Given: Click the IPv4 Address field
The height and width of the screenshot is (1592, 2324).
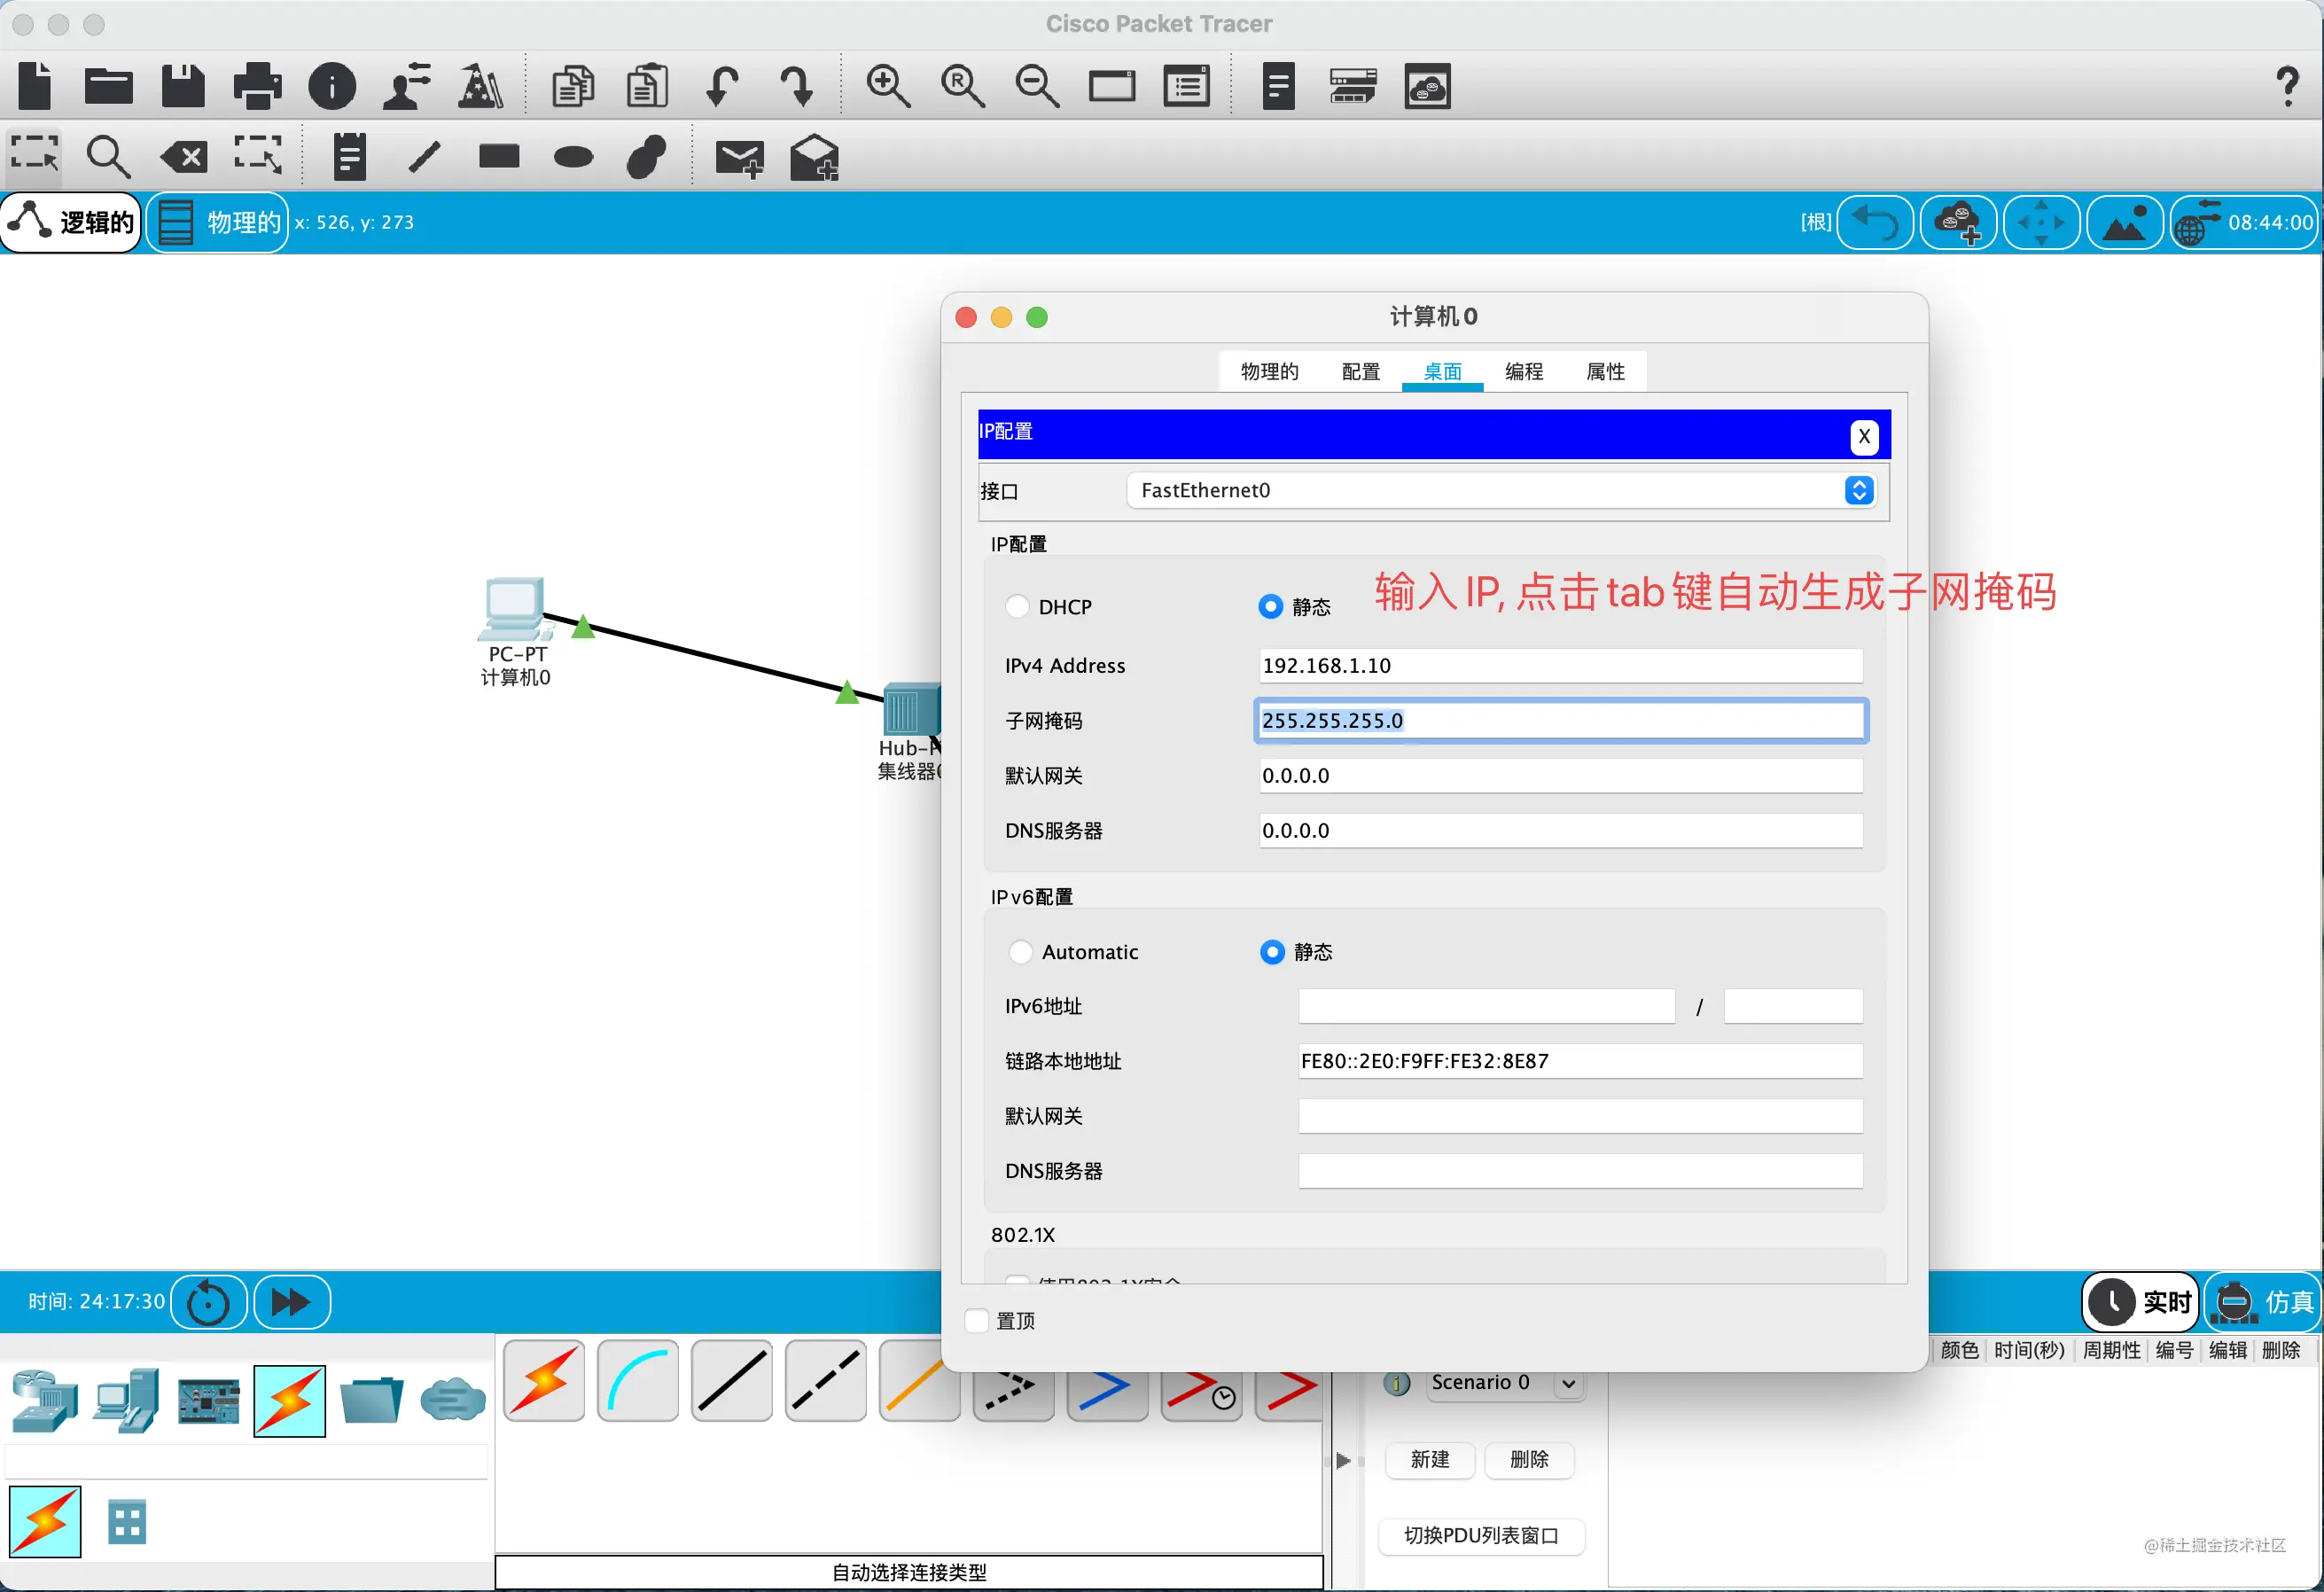Looking at the screenshot, I should (1560, 666).
